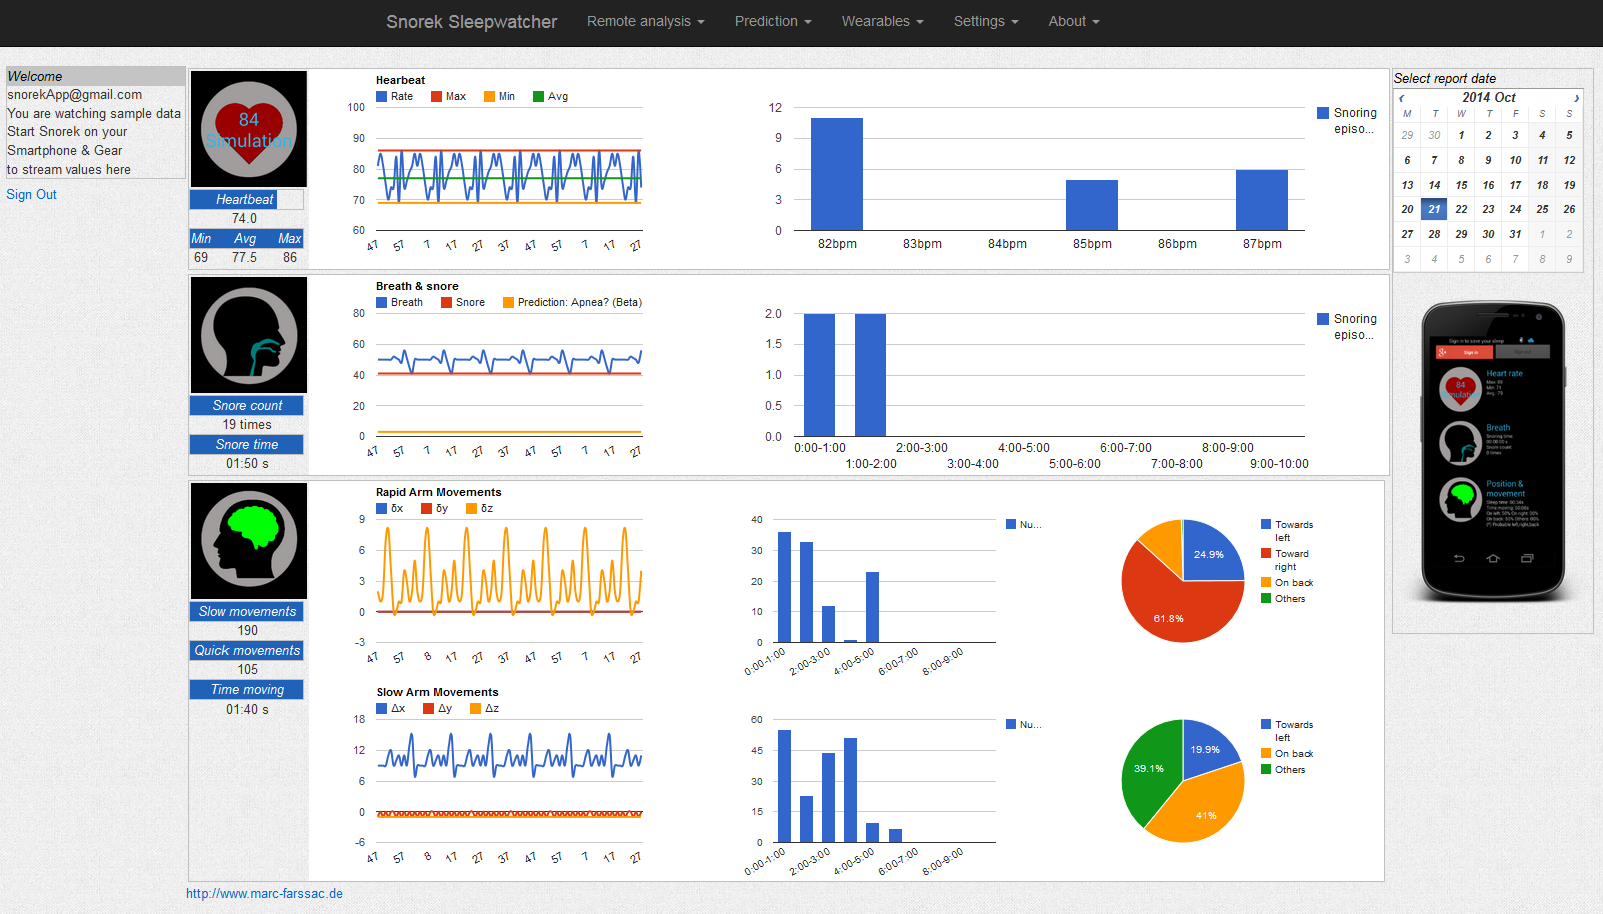Screen dimensions: 1603x914
Task: Click the Rate blue legend swatch
Action: (x=382, y=97)
